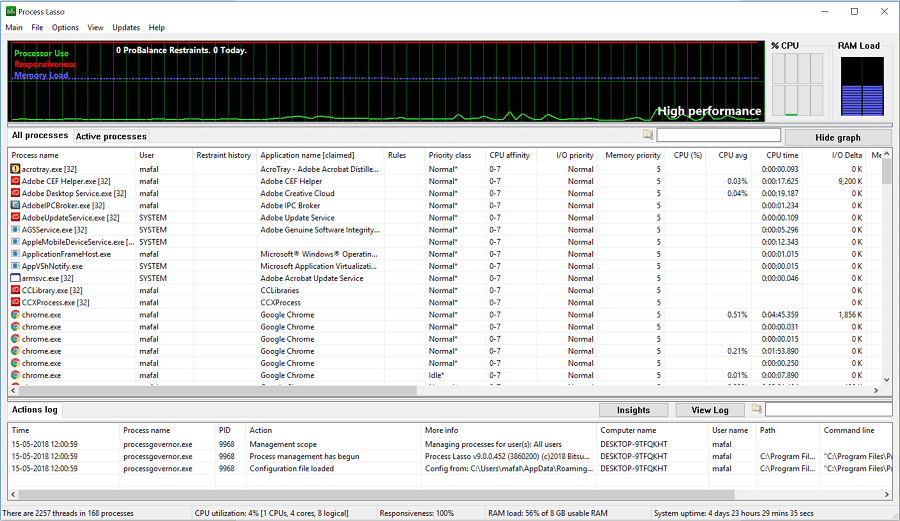
Task: Click the AdobeUpdateService.exe icon
Action: [x=15, y=217]
